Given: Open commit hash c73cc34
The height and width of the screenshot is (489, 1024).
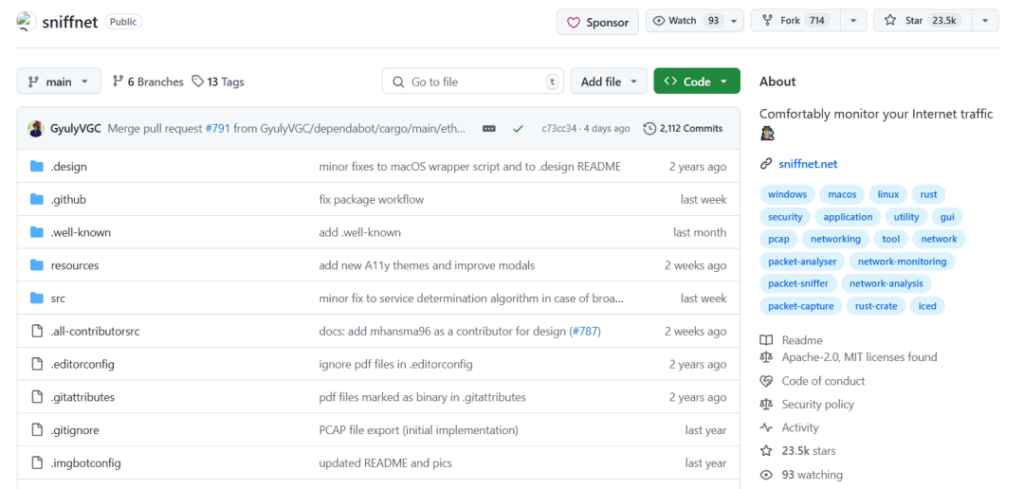Looking at the screenshot, I should coord(559,129).
